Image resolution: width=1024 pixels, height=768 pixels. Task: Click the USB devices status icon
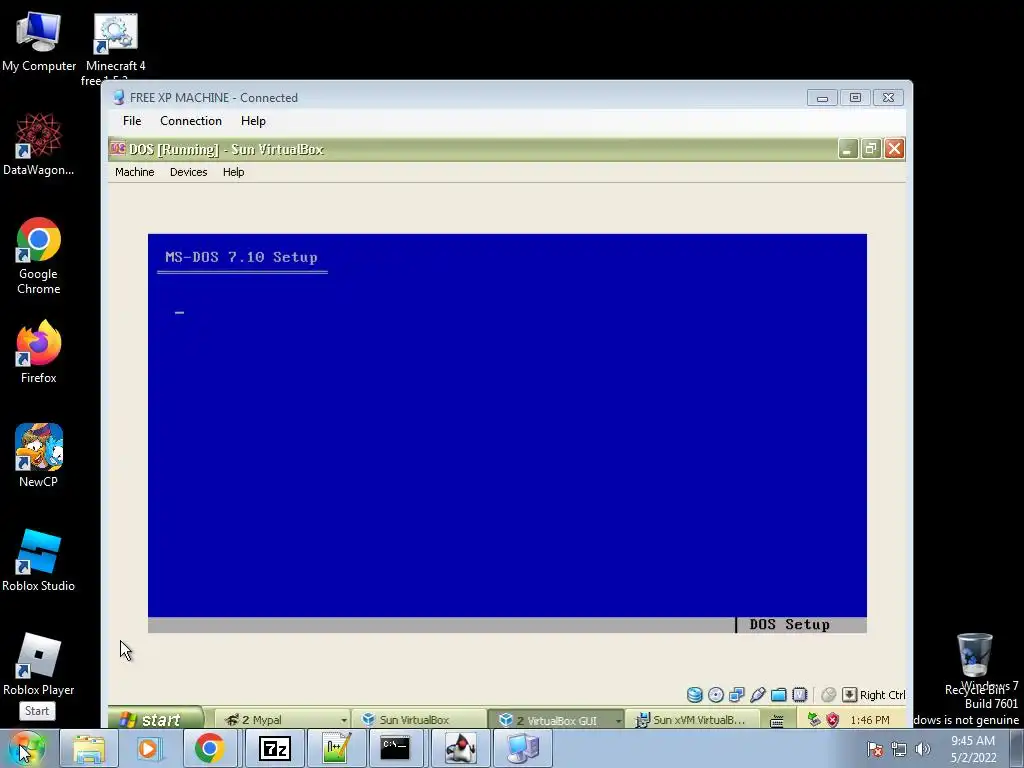(758, 695)
